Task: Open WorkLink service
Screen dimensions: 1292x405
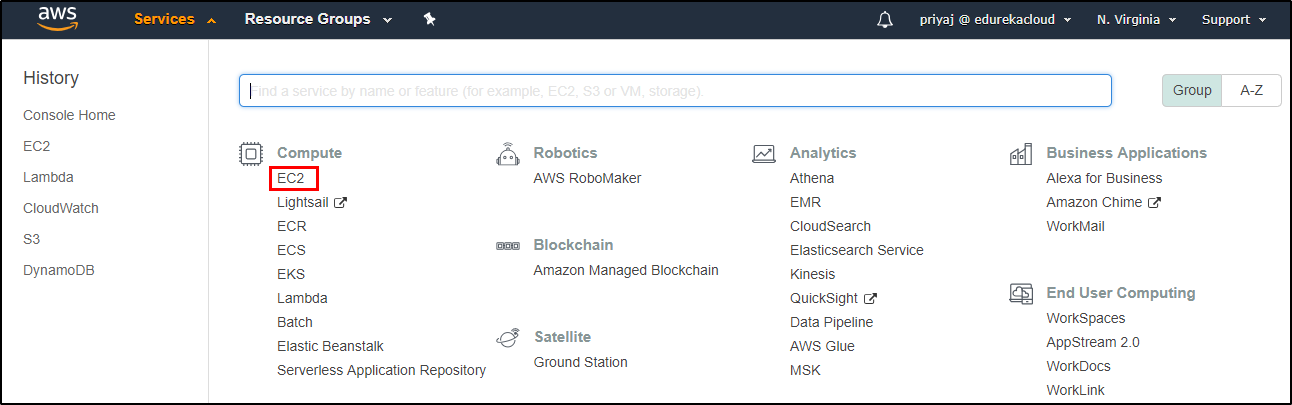Action: point(1075,390)
